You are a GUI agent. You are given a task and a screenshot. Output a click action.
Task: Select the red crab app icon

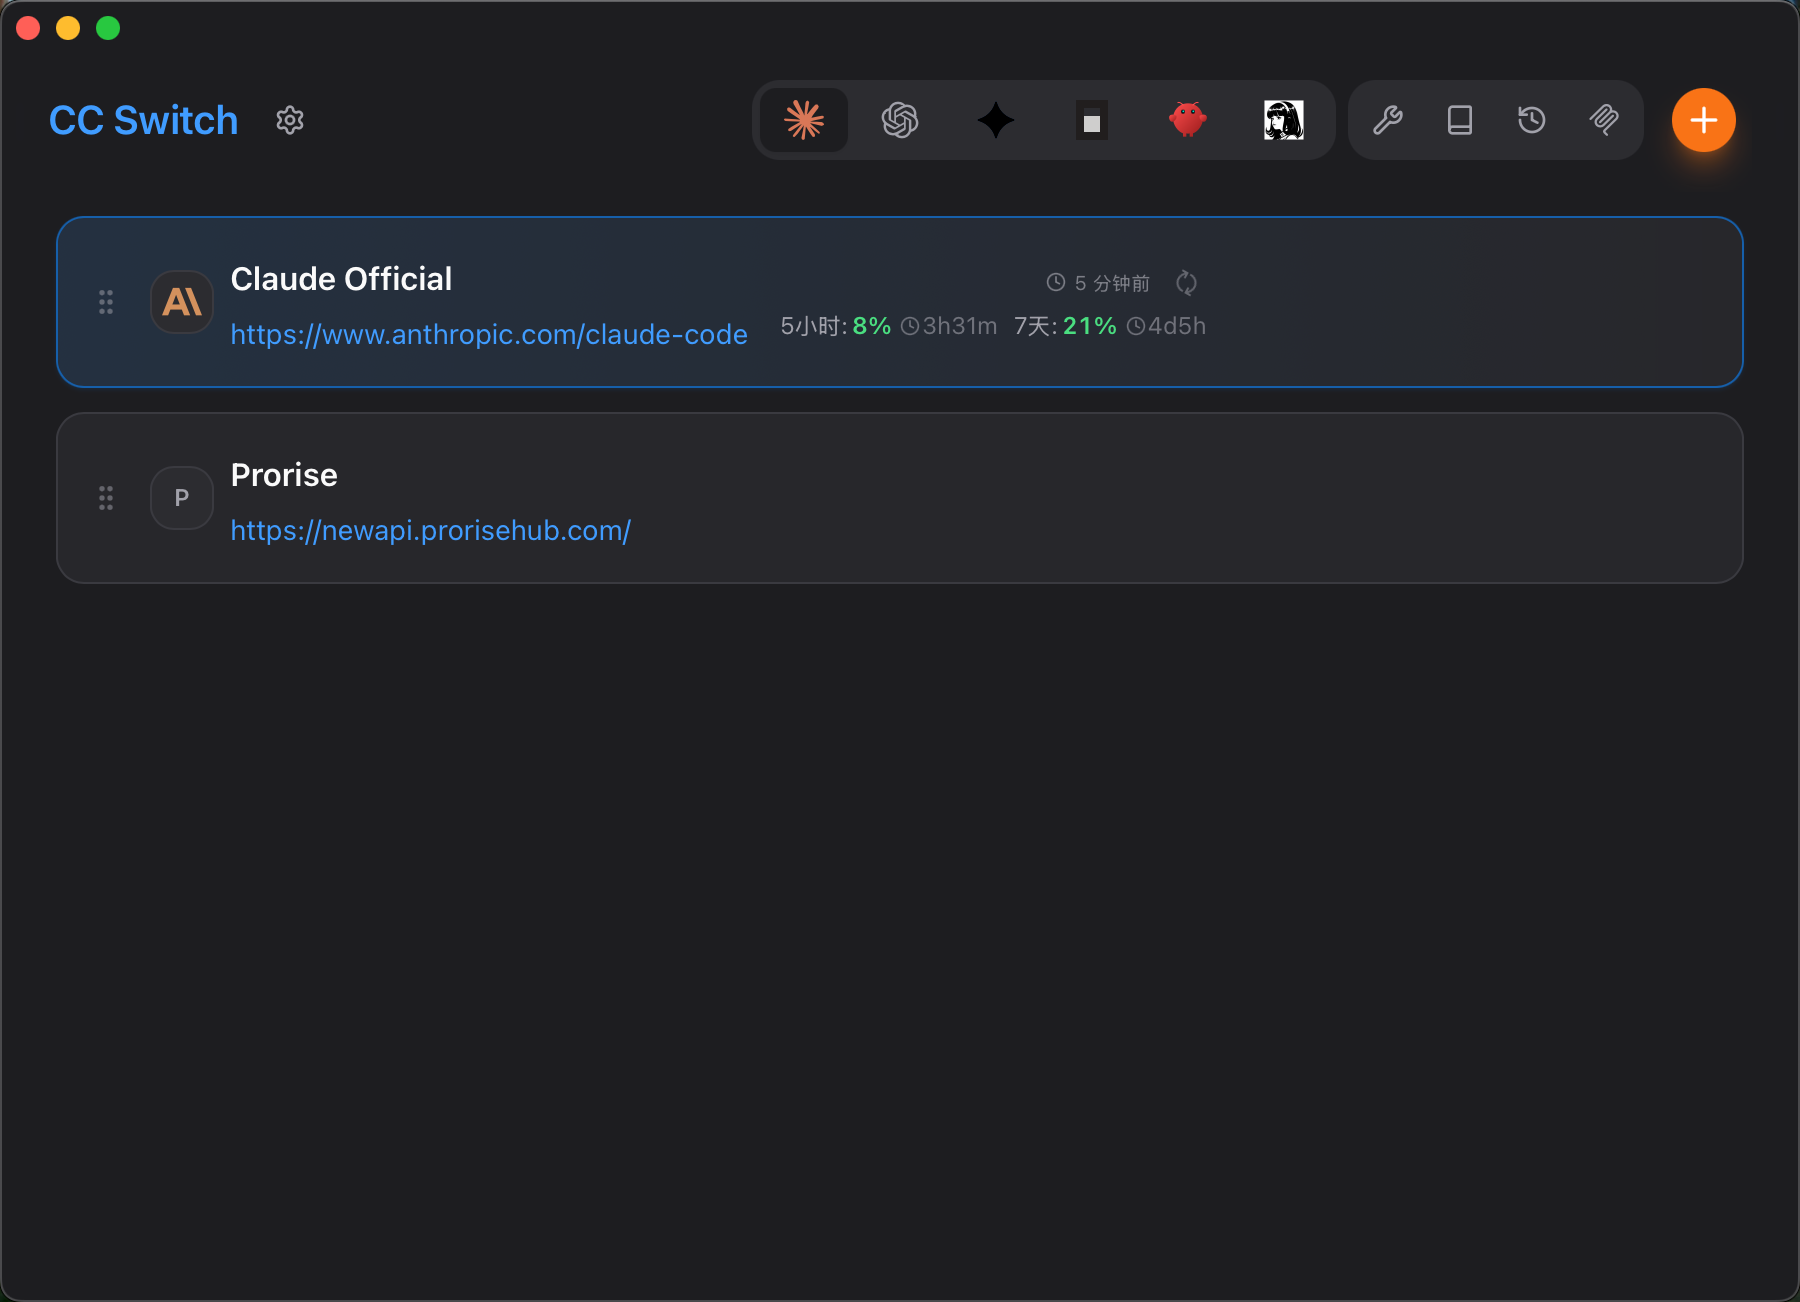1188,120
